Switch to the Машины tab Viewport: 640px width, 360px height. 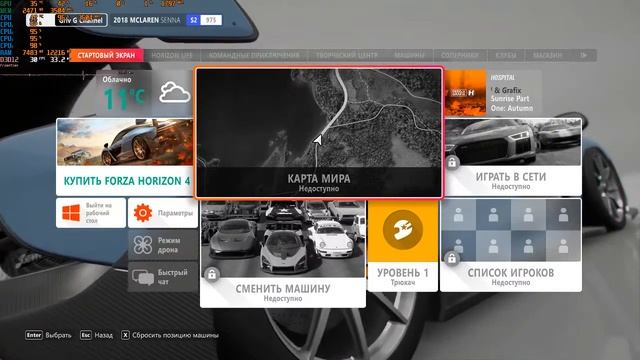pyautogui.click(x=409, y=56)
